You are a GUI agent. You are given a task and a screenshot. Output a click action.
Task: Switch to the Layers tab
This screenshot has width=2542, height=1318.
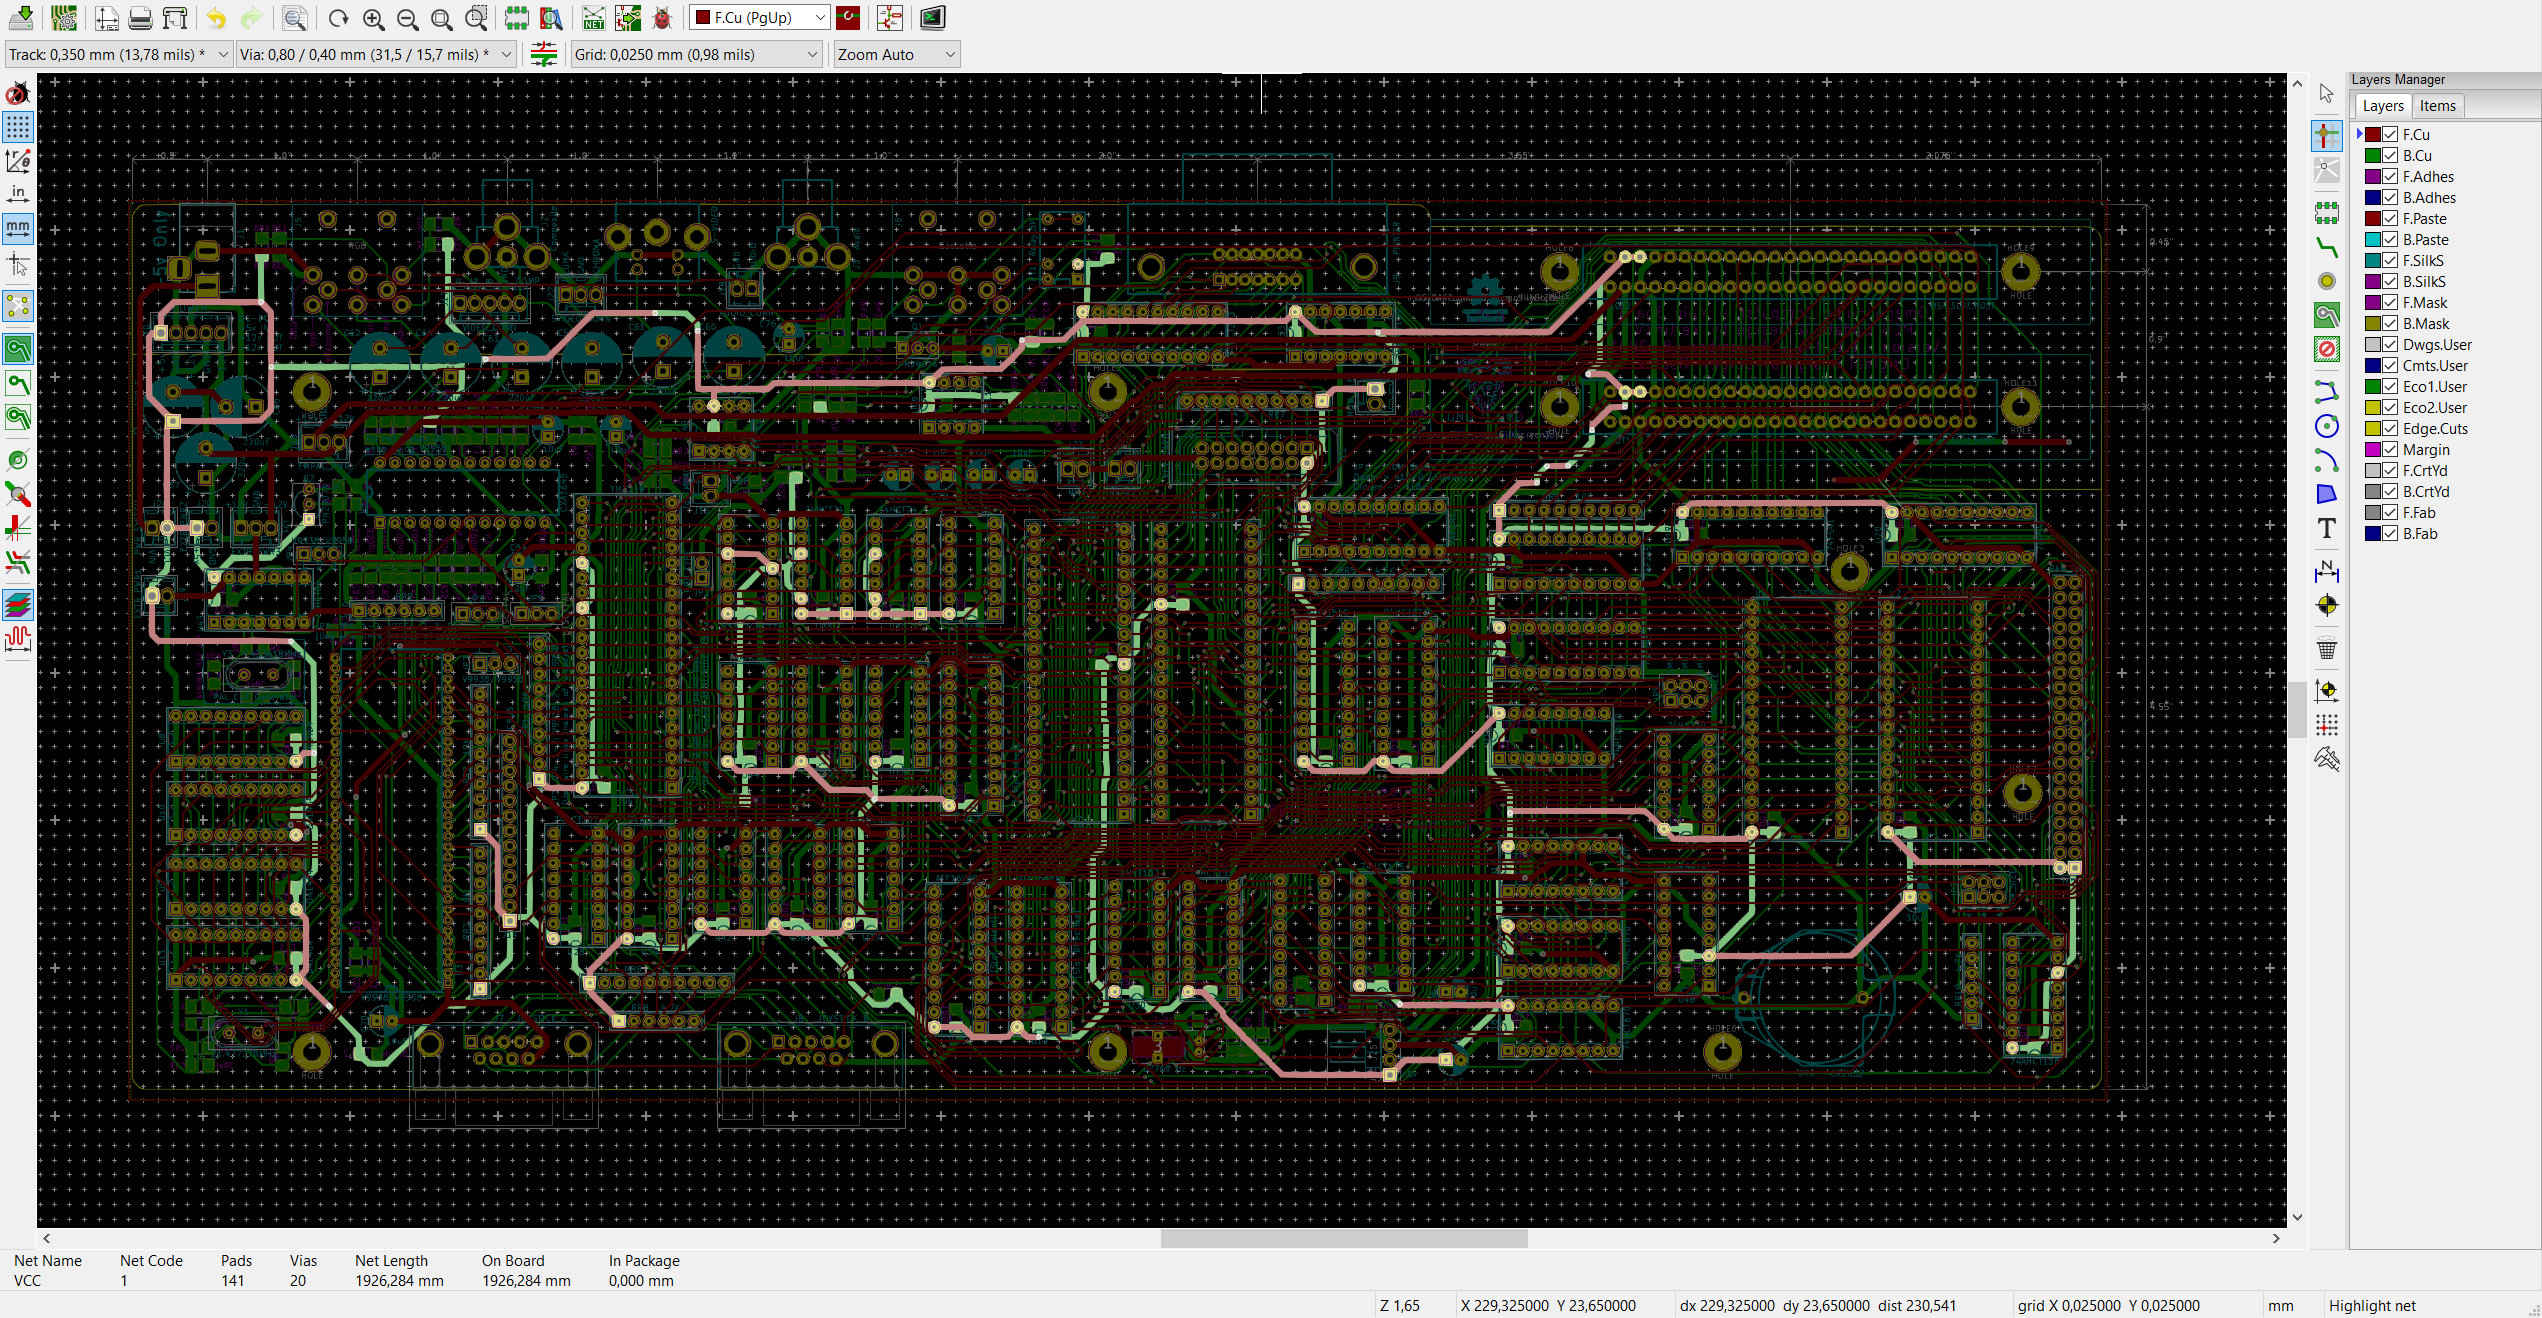(x=2383, y=106)
